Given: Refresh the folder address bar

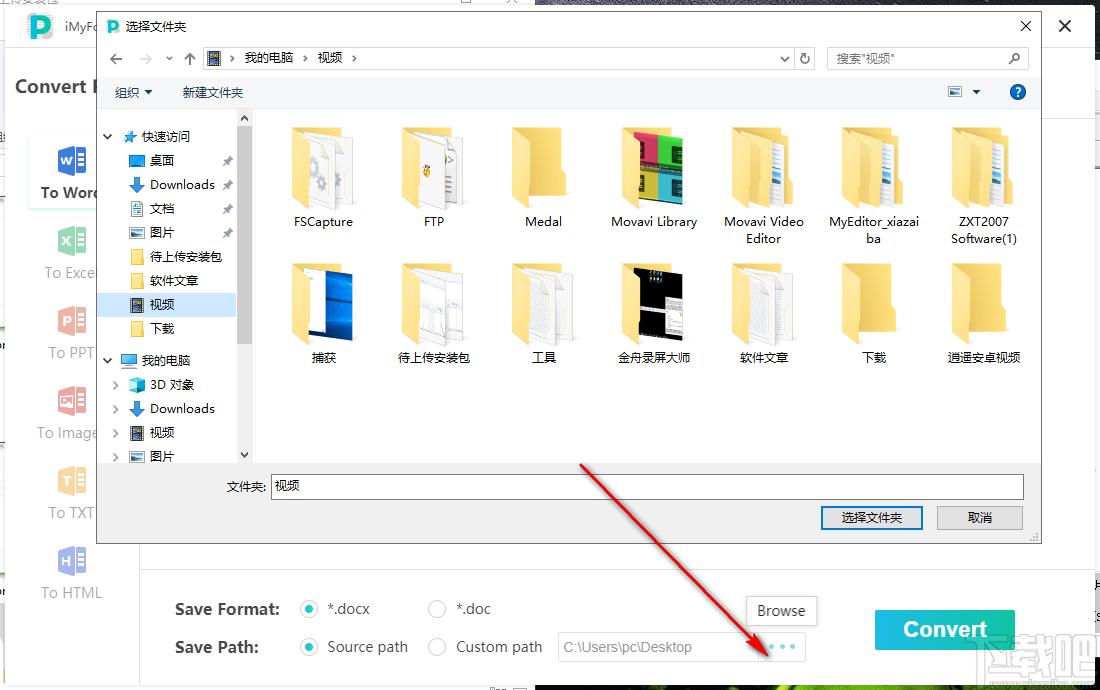Looking at the screenshot, I should (805, 59).
